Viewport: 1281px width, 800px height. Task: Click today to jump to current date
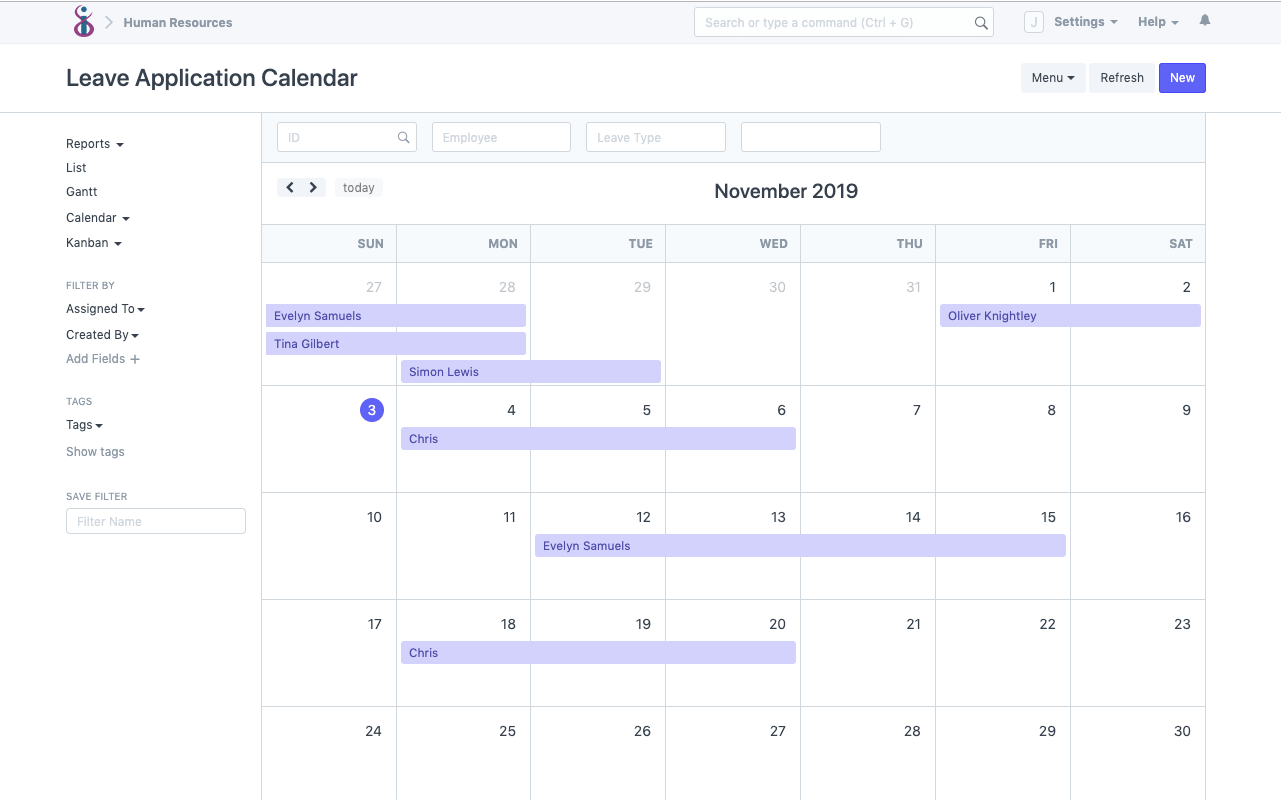click(x=358, y=187)
